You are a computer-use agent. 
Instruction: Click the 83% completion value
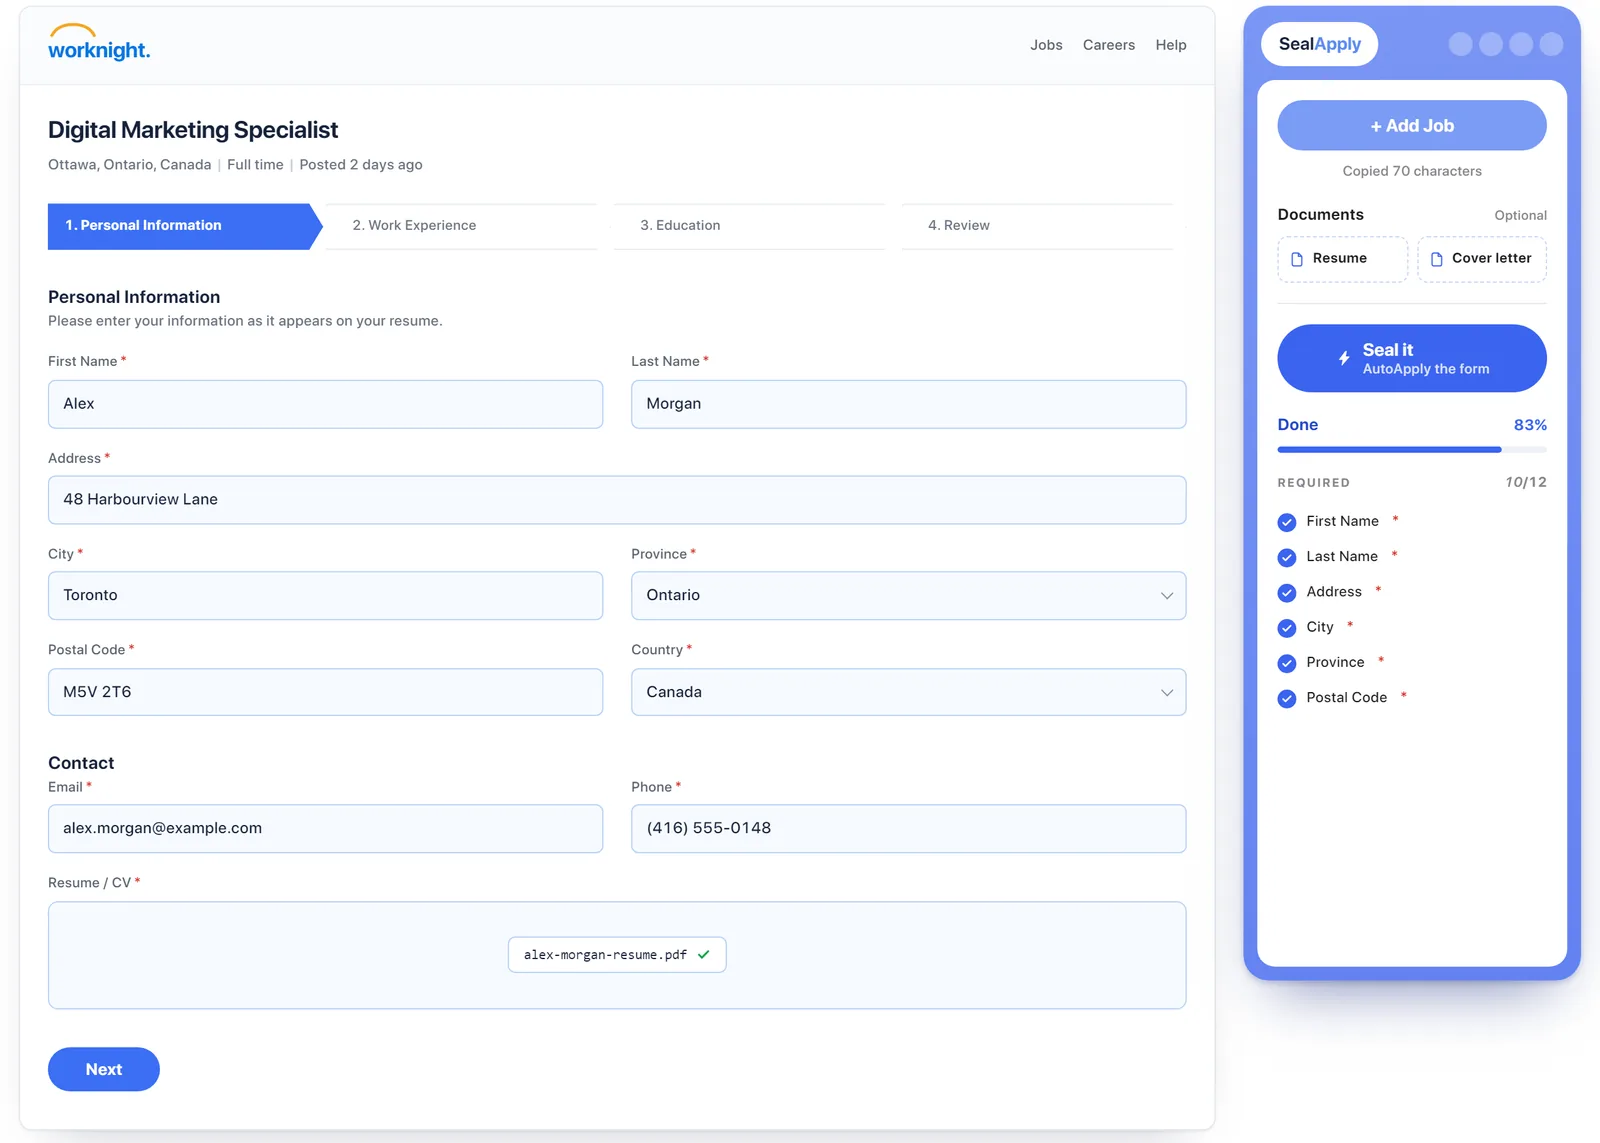point(1530,425)
